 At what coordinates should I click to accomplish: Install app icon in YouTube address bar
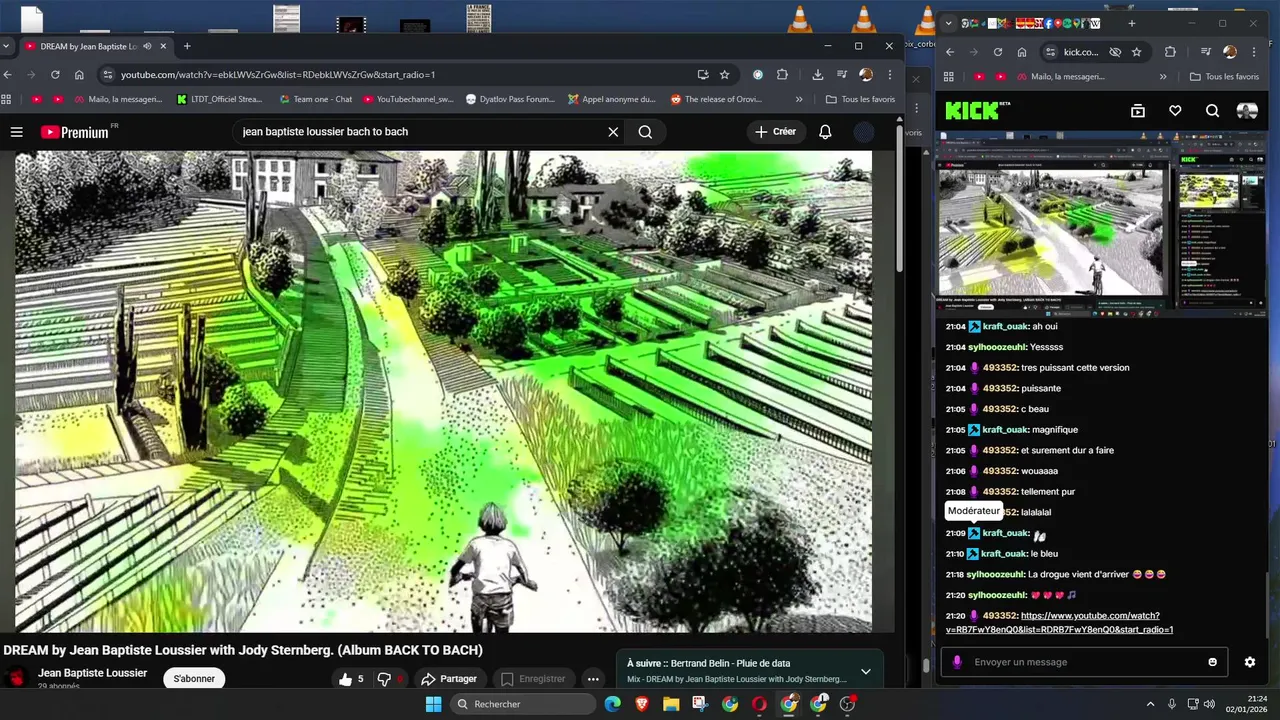[703, 74]
